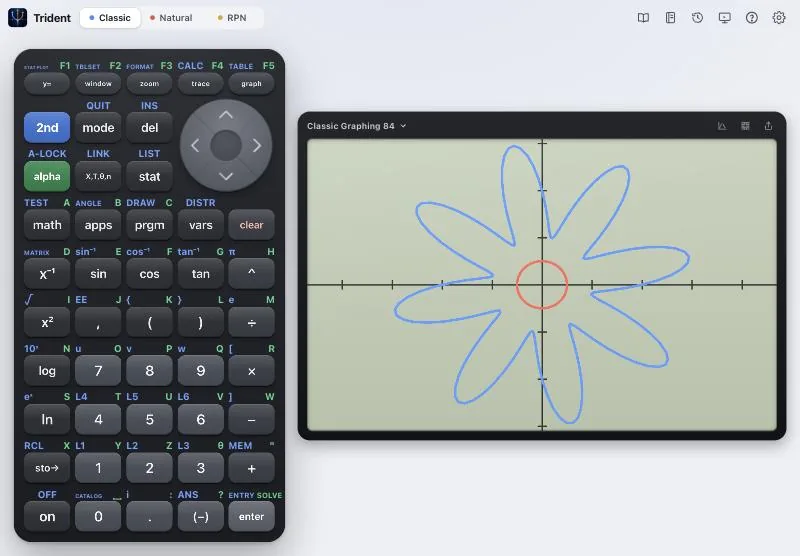The width and height of the screenshot is (800, 556).
Task: Tap the left parenthesis key
Action: click(149, 322)
